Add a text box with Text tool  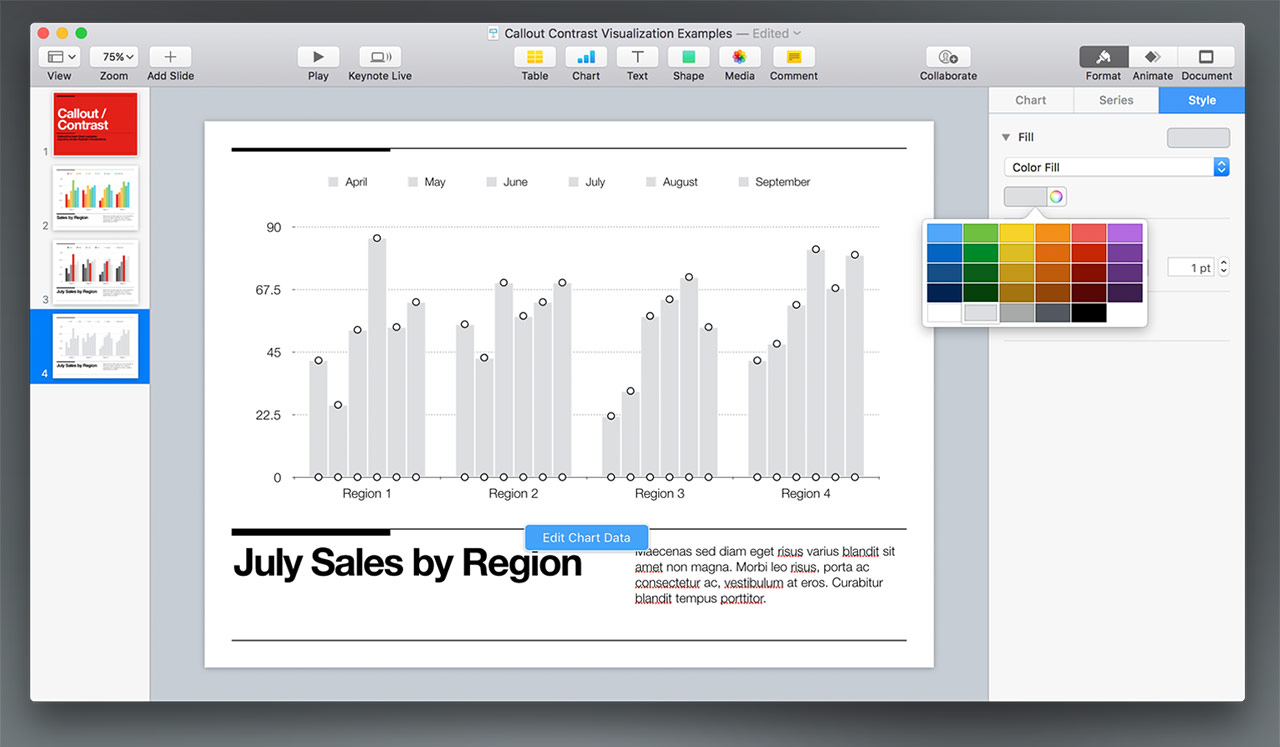tap(637, 58)
